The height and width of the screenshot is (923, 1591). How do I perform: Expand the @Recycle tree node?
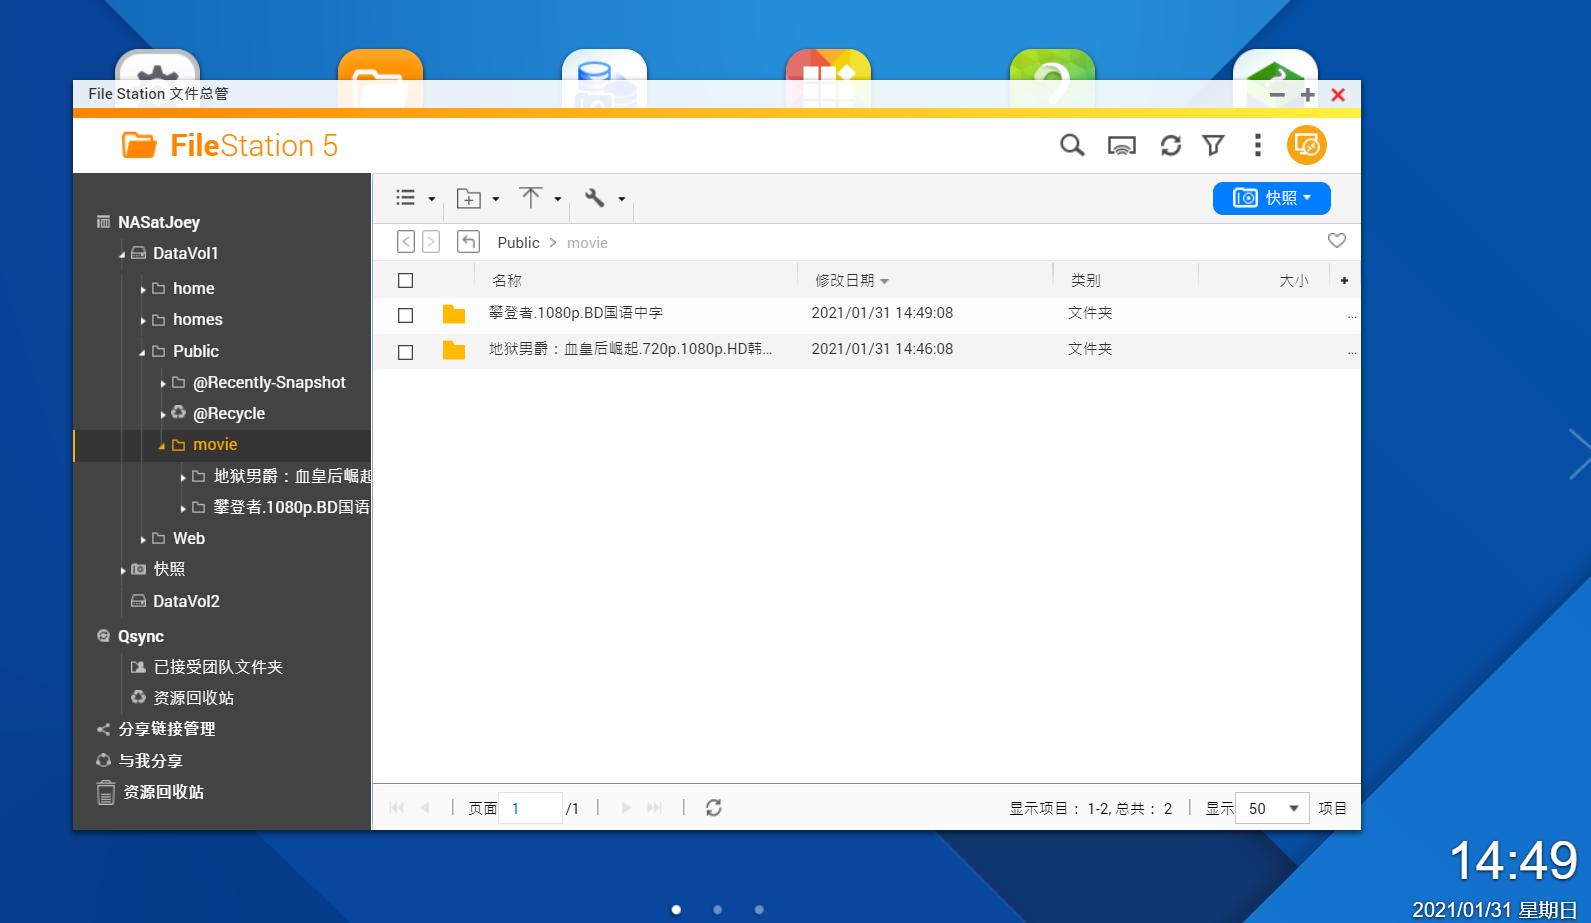(163, 415)
